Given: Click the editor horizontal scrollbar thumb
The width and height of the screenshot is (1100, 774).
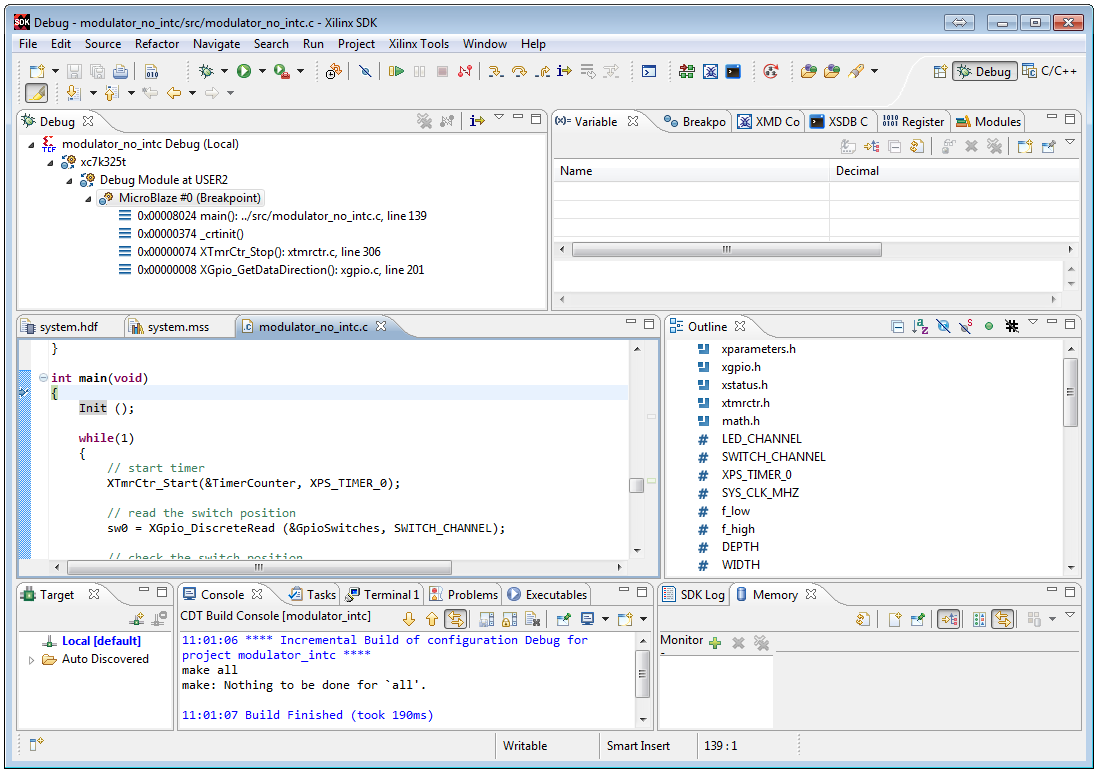Looking at the screenshot, I should point(260,567).
